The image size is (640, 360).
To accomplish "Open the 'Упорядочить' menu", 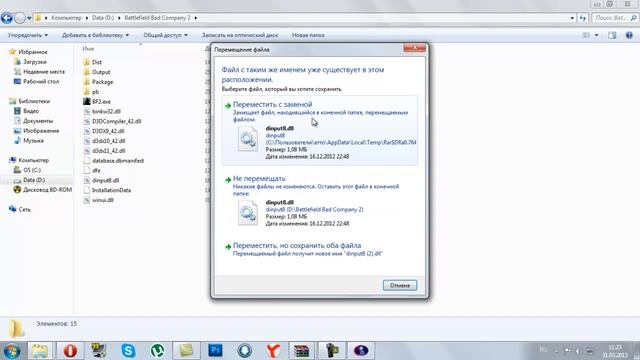I will point(28,35).
